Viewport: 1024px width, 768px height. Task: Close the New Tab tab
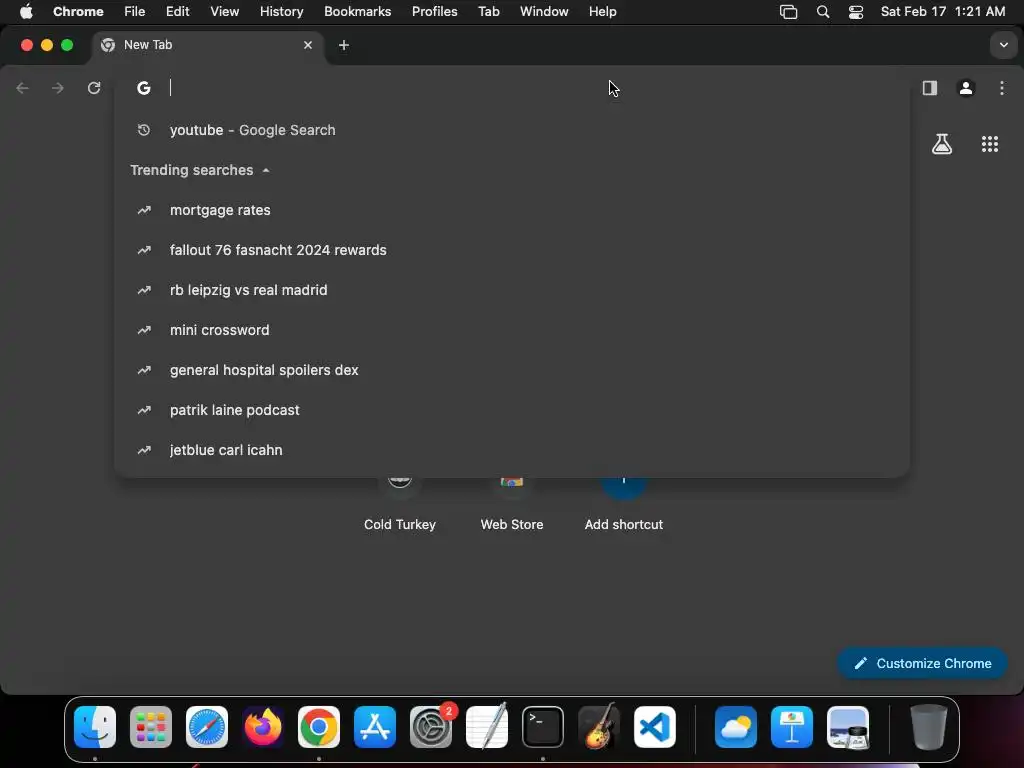click(x=308, y=45)
